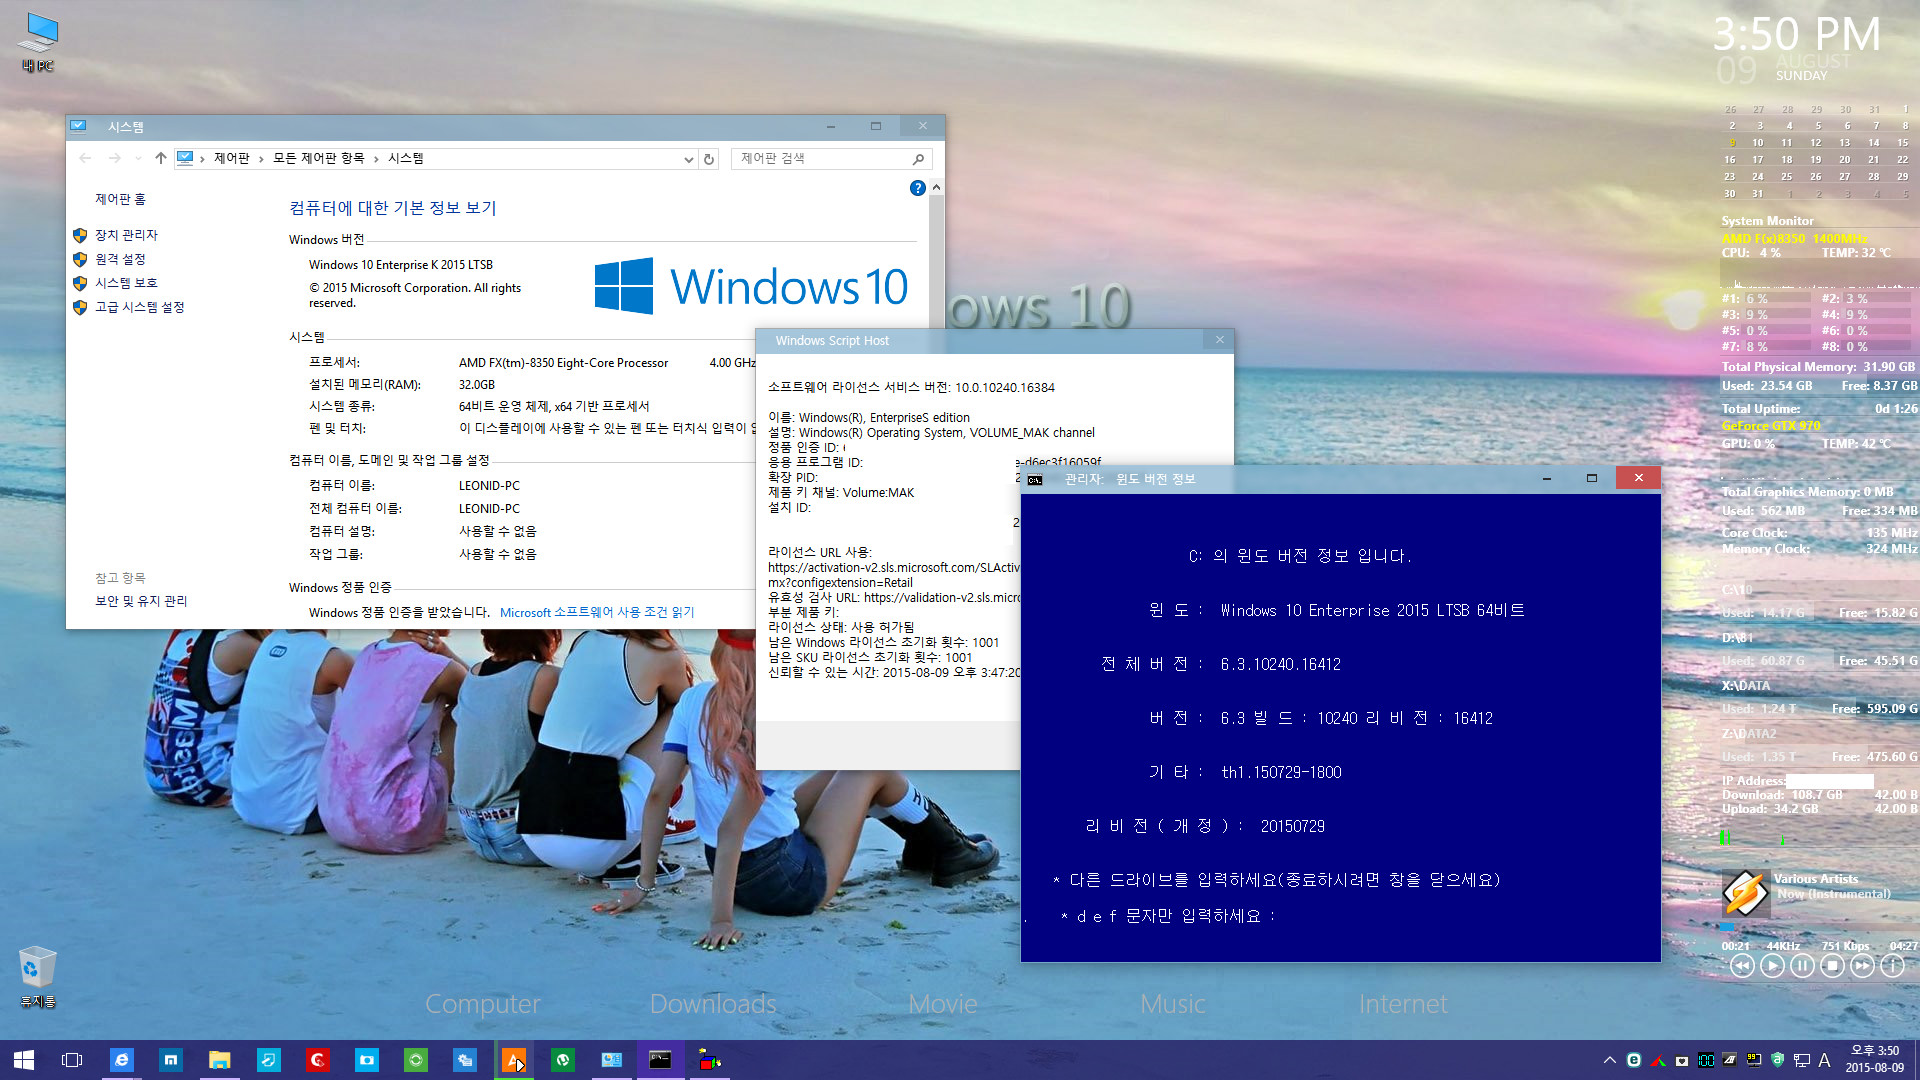Open the green circular sync taskbar icon
This screenshot has height=1080, width=1920.
coord(416,1060)
